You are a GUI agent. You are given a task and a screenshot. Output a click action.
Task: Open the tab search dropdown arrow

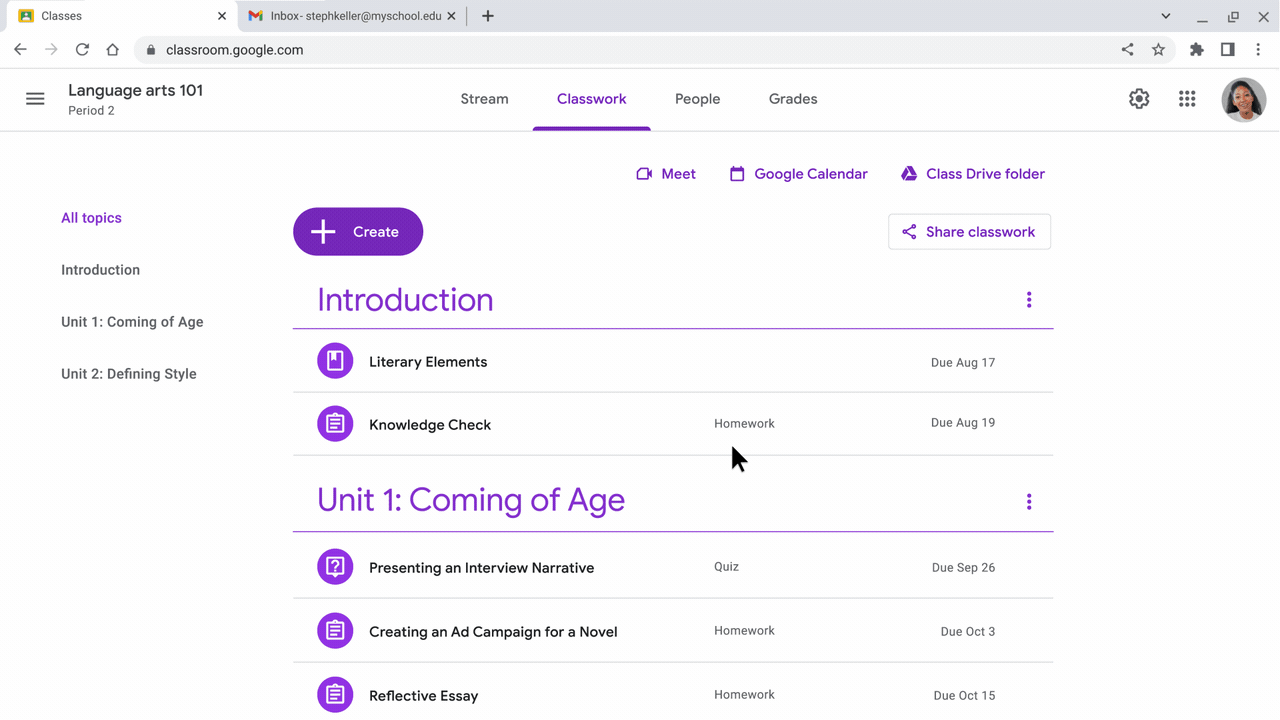tap(1165, 16)
